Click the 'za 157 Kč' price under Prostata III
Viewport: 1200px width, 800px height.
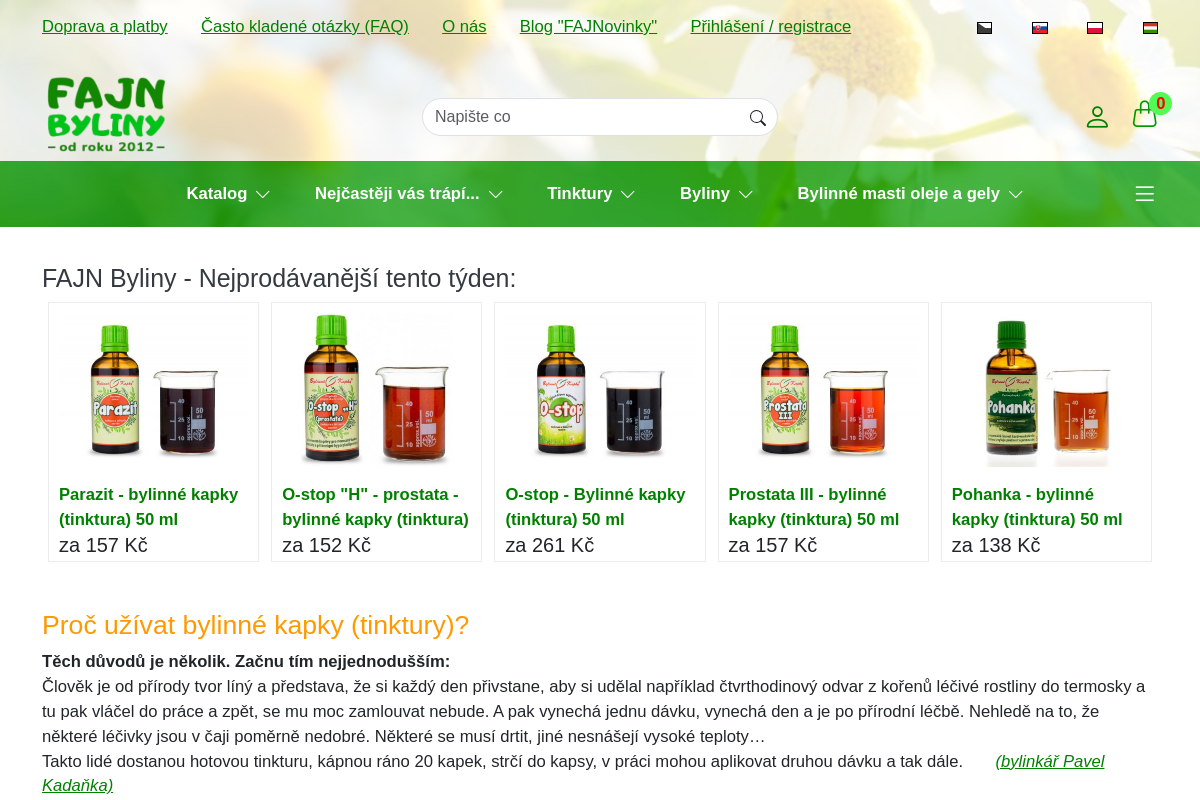[x=773, y=546]
